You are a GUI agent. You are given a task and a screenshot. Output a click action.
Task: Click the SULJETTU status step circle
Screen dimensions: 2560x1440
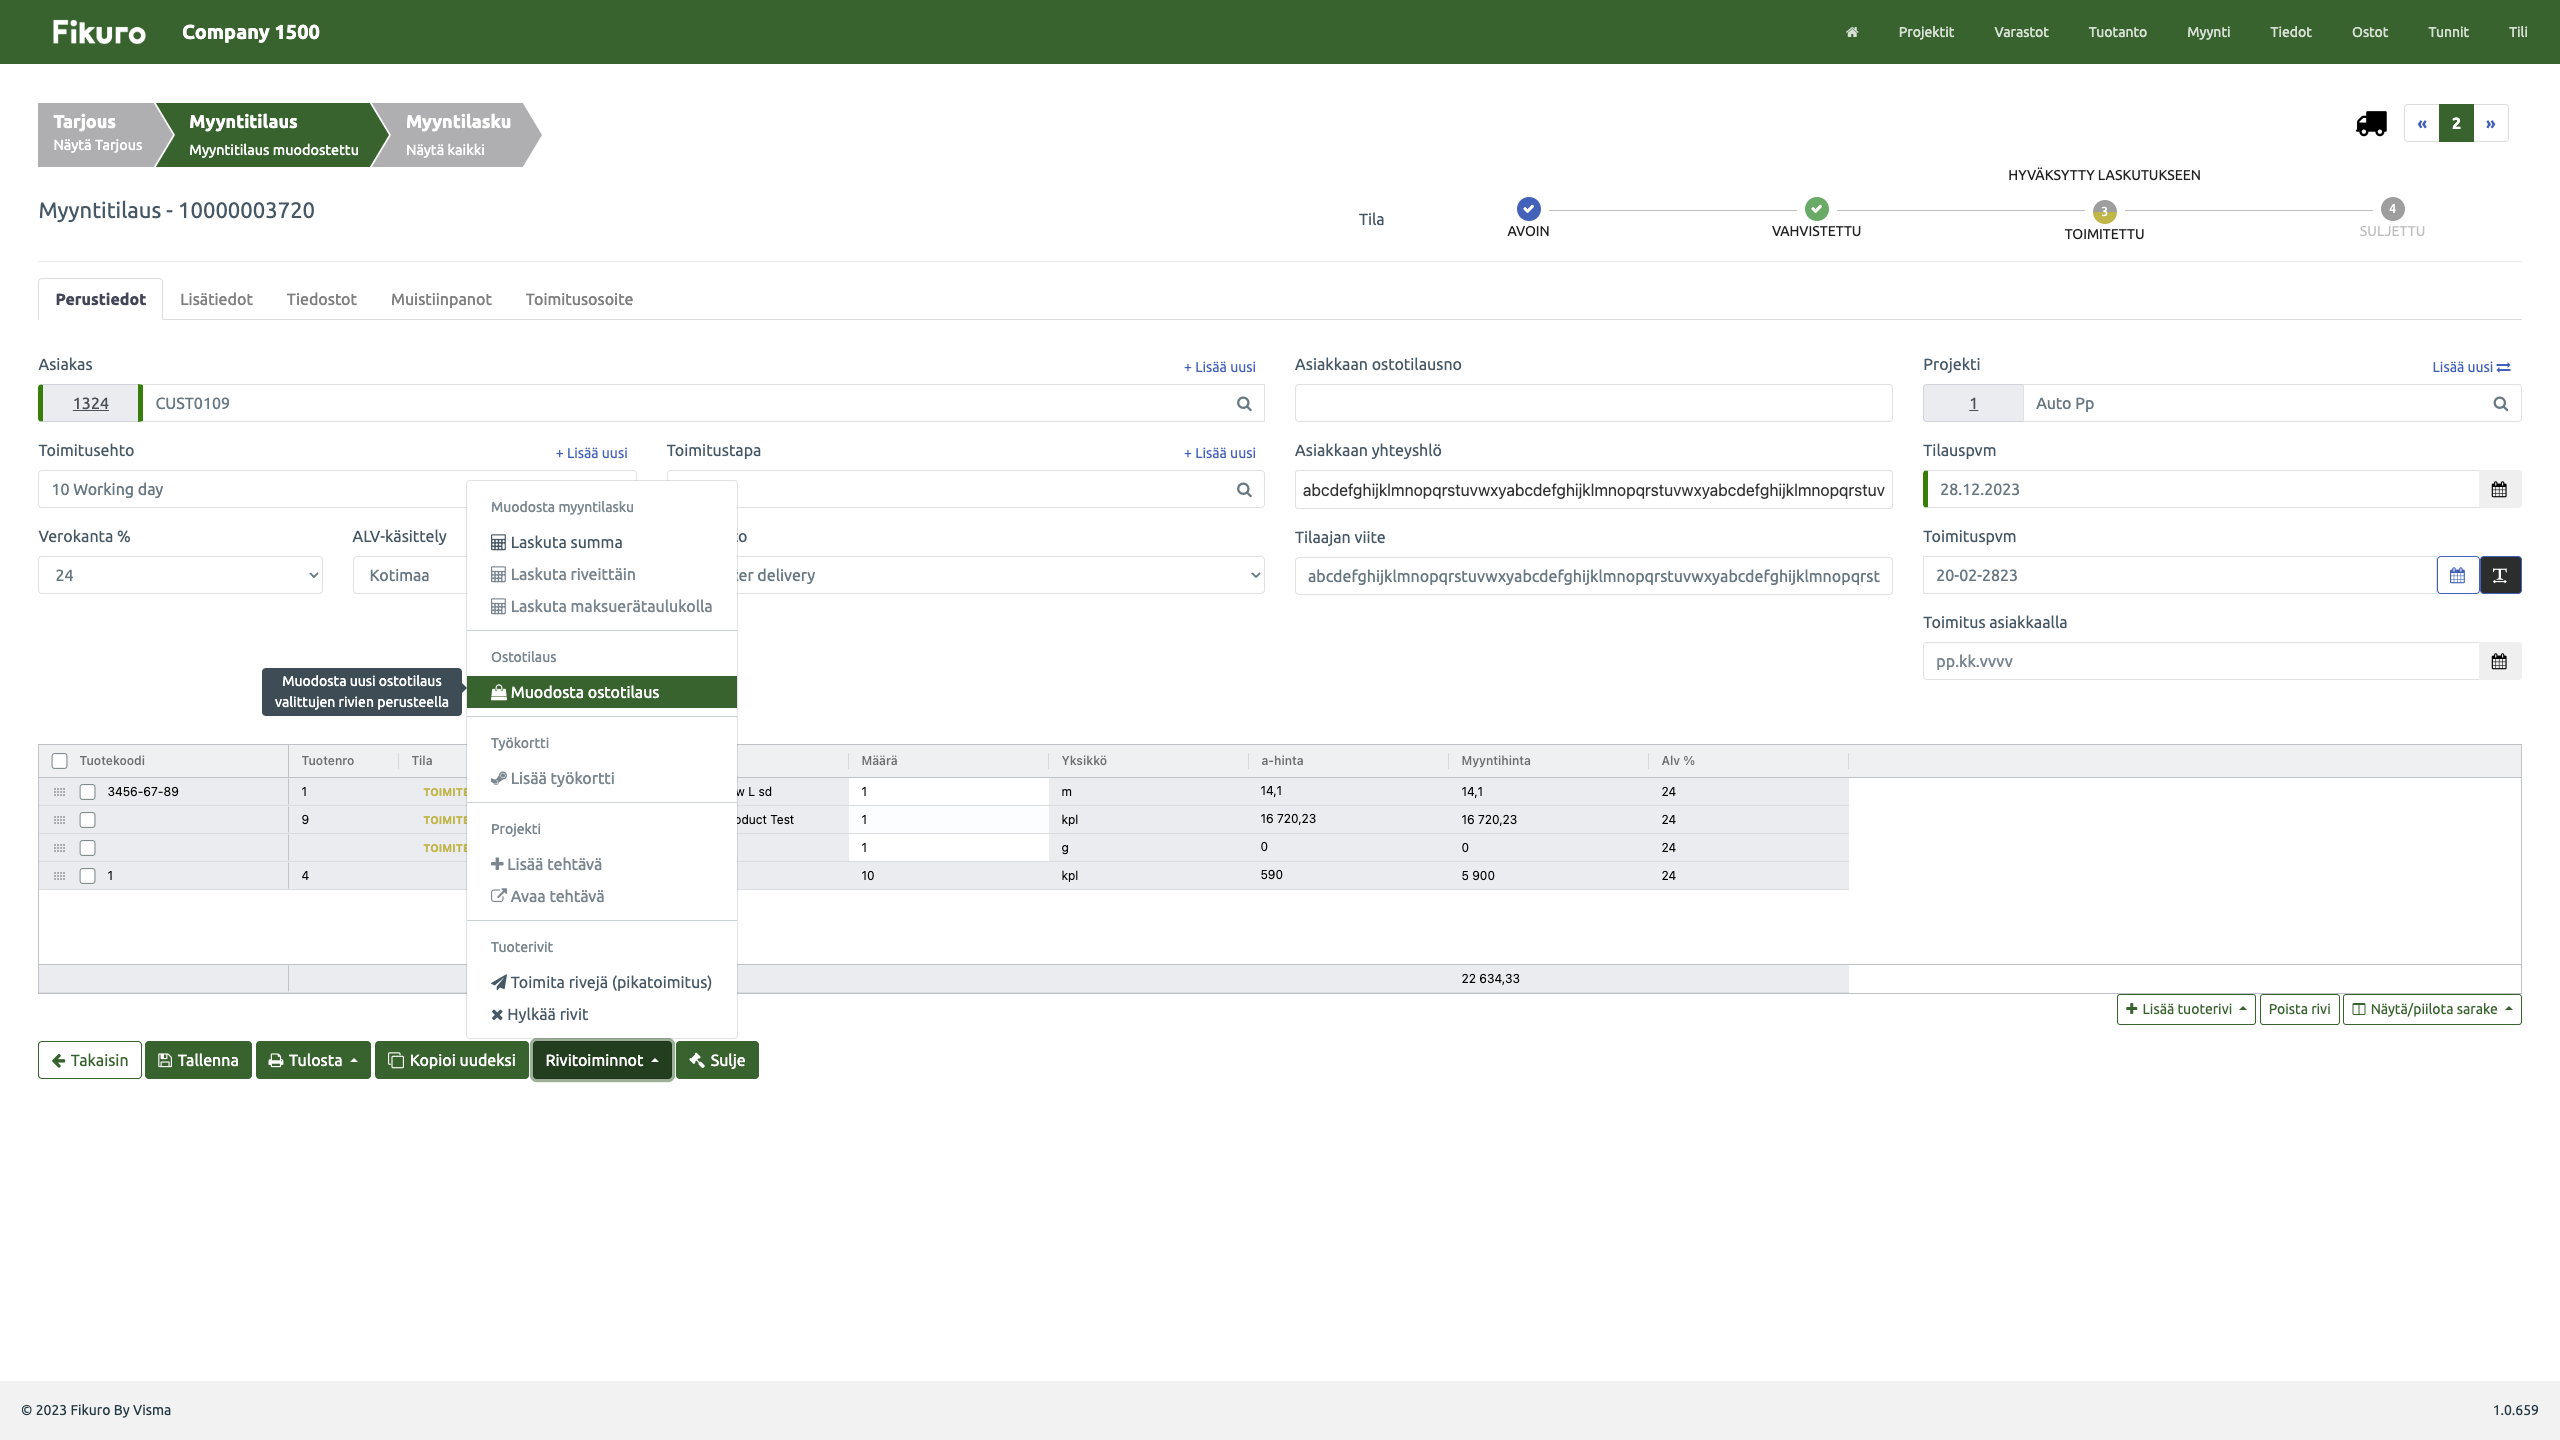click(2392, 209)
